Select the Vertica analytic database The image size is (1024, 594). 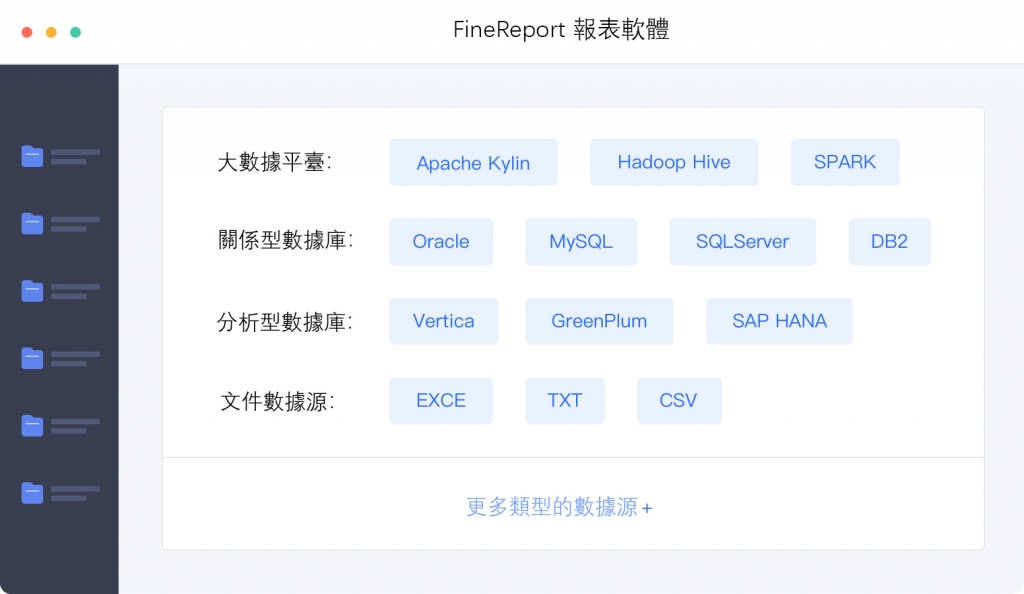[x=443, y=321]
